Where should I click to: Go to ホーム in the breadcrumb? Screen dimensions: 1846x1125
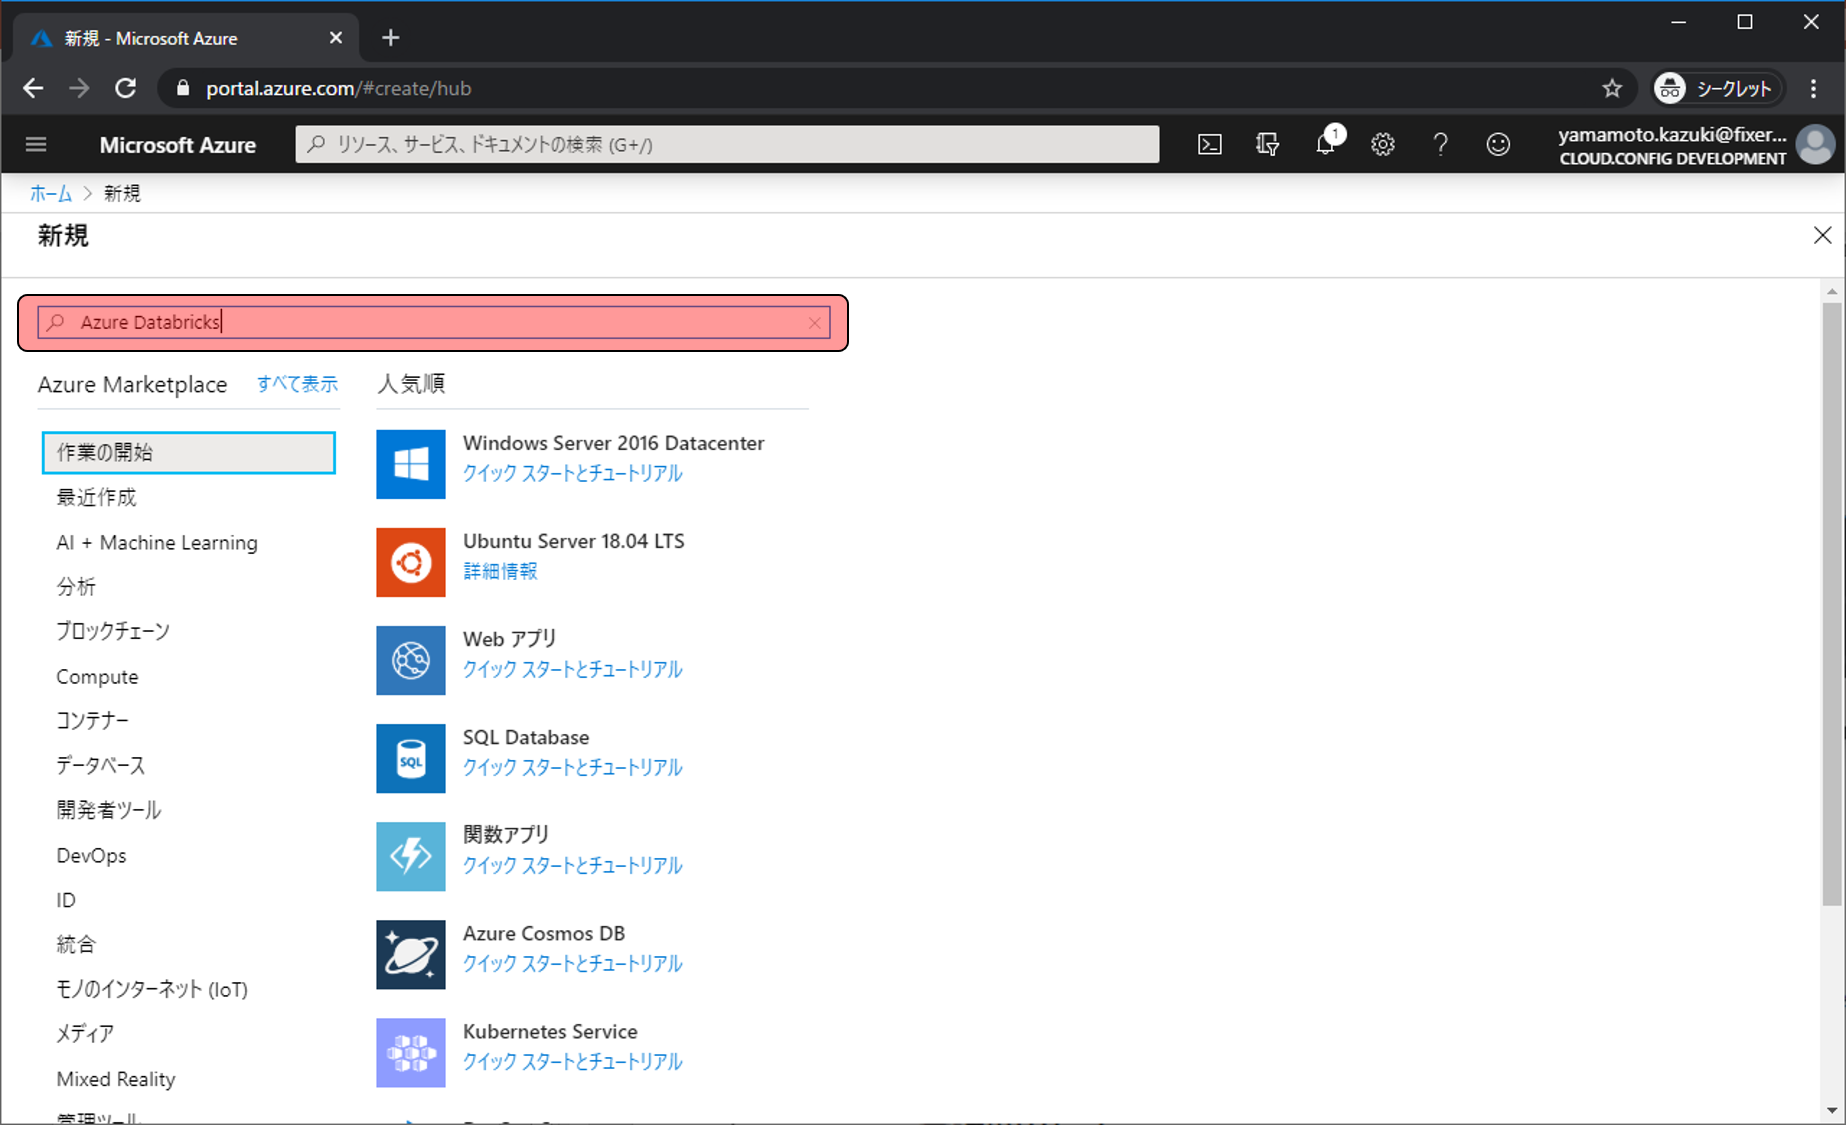50,194
